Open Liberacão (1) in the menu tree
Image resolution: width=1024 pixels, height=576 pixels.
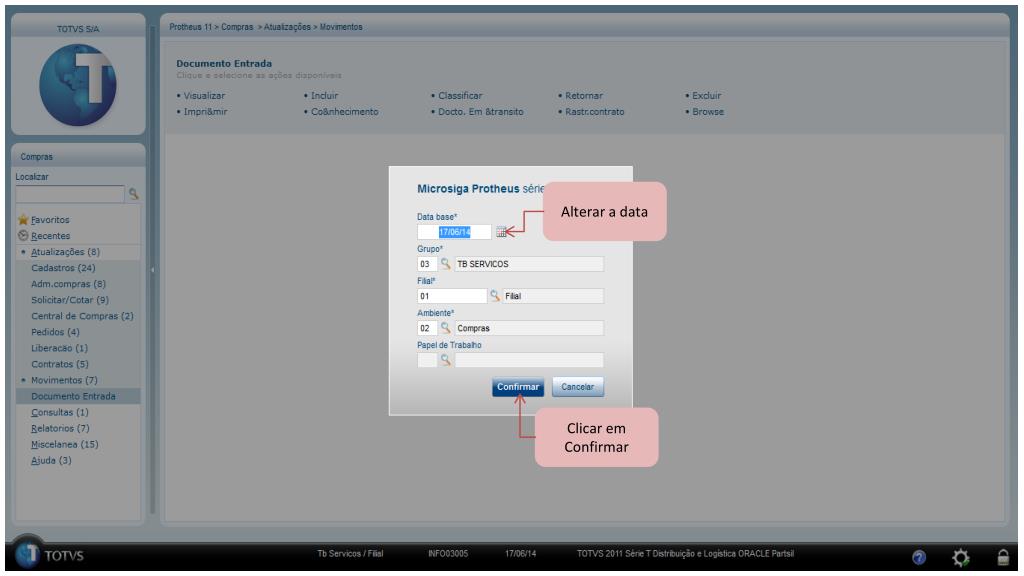pos(59,348)
